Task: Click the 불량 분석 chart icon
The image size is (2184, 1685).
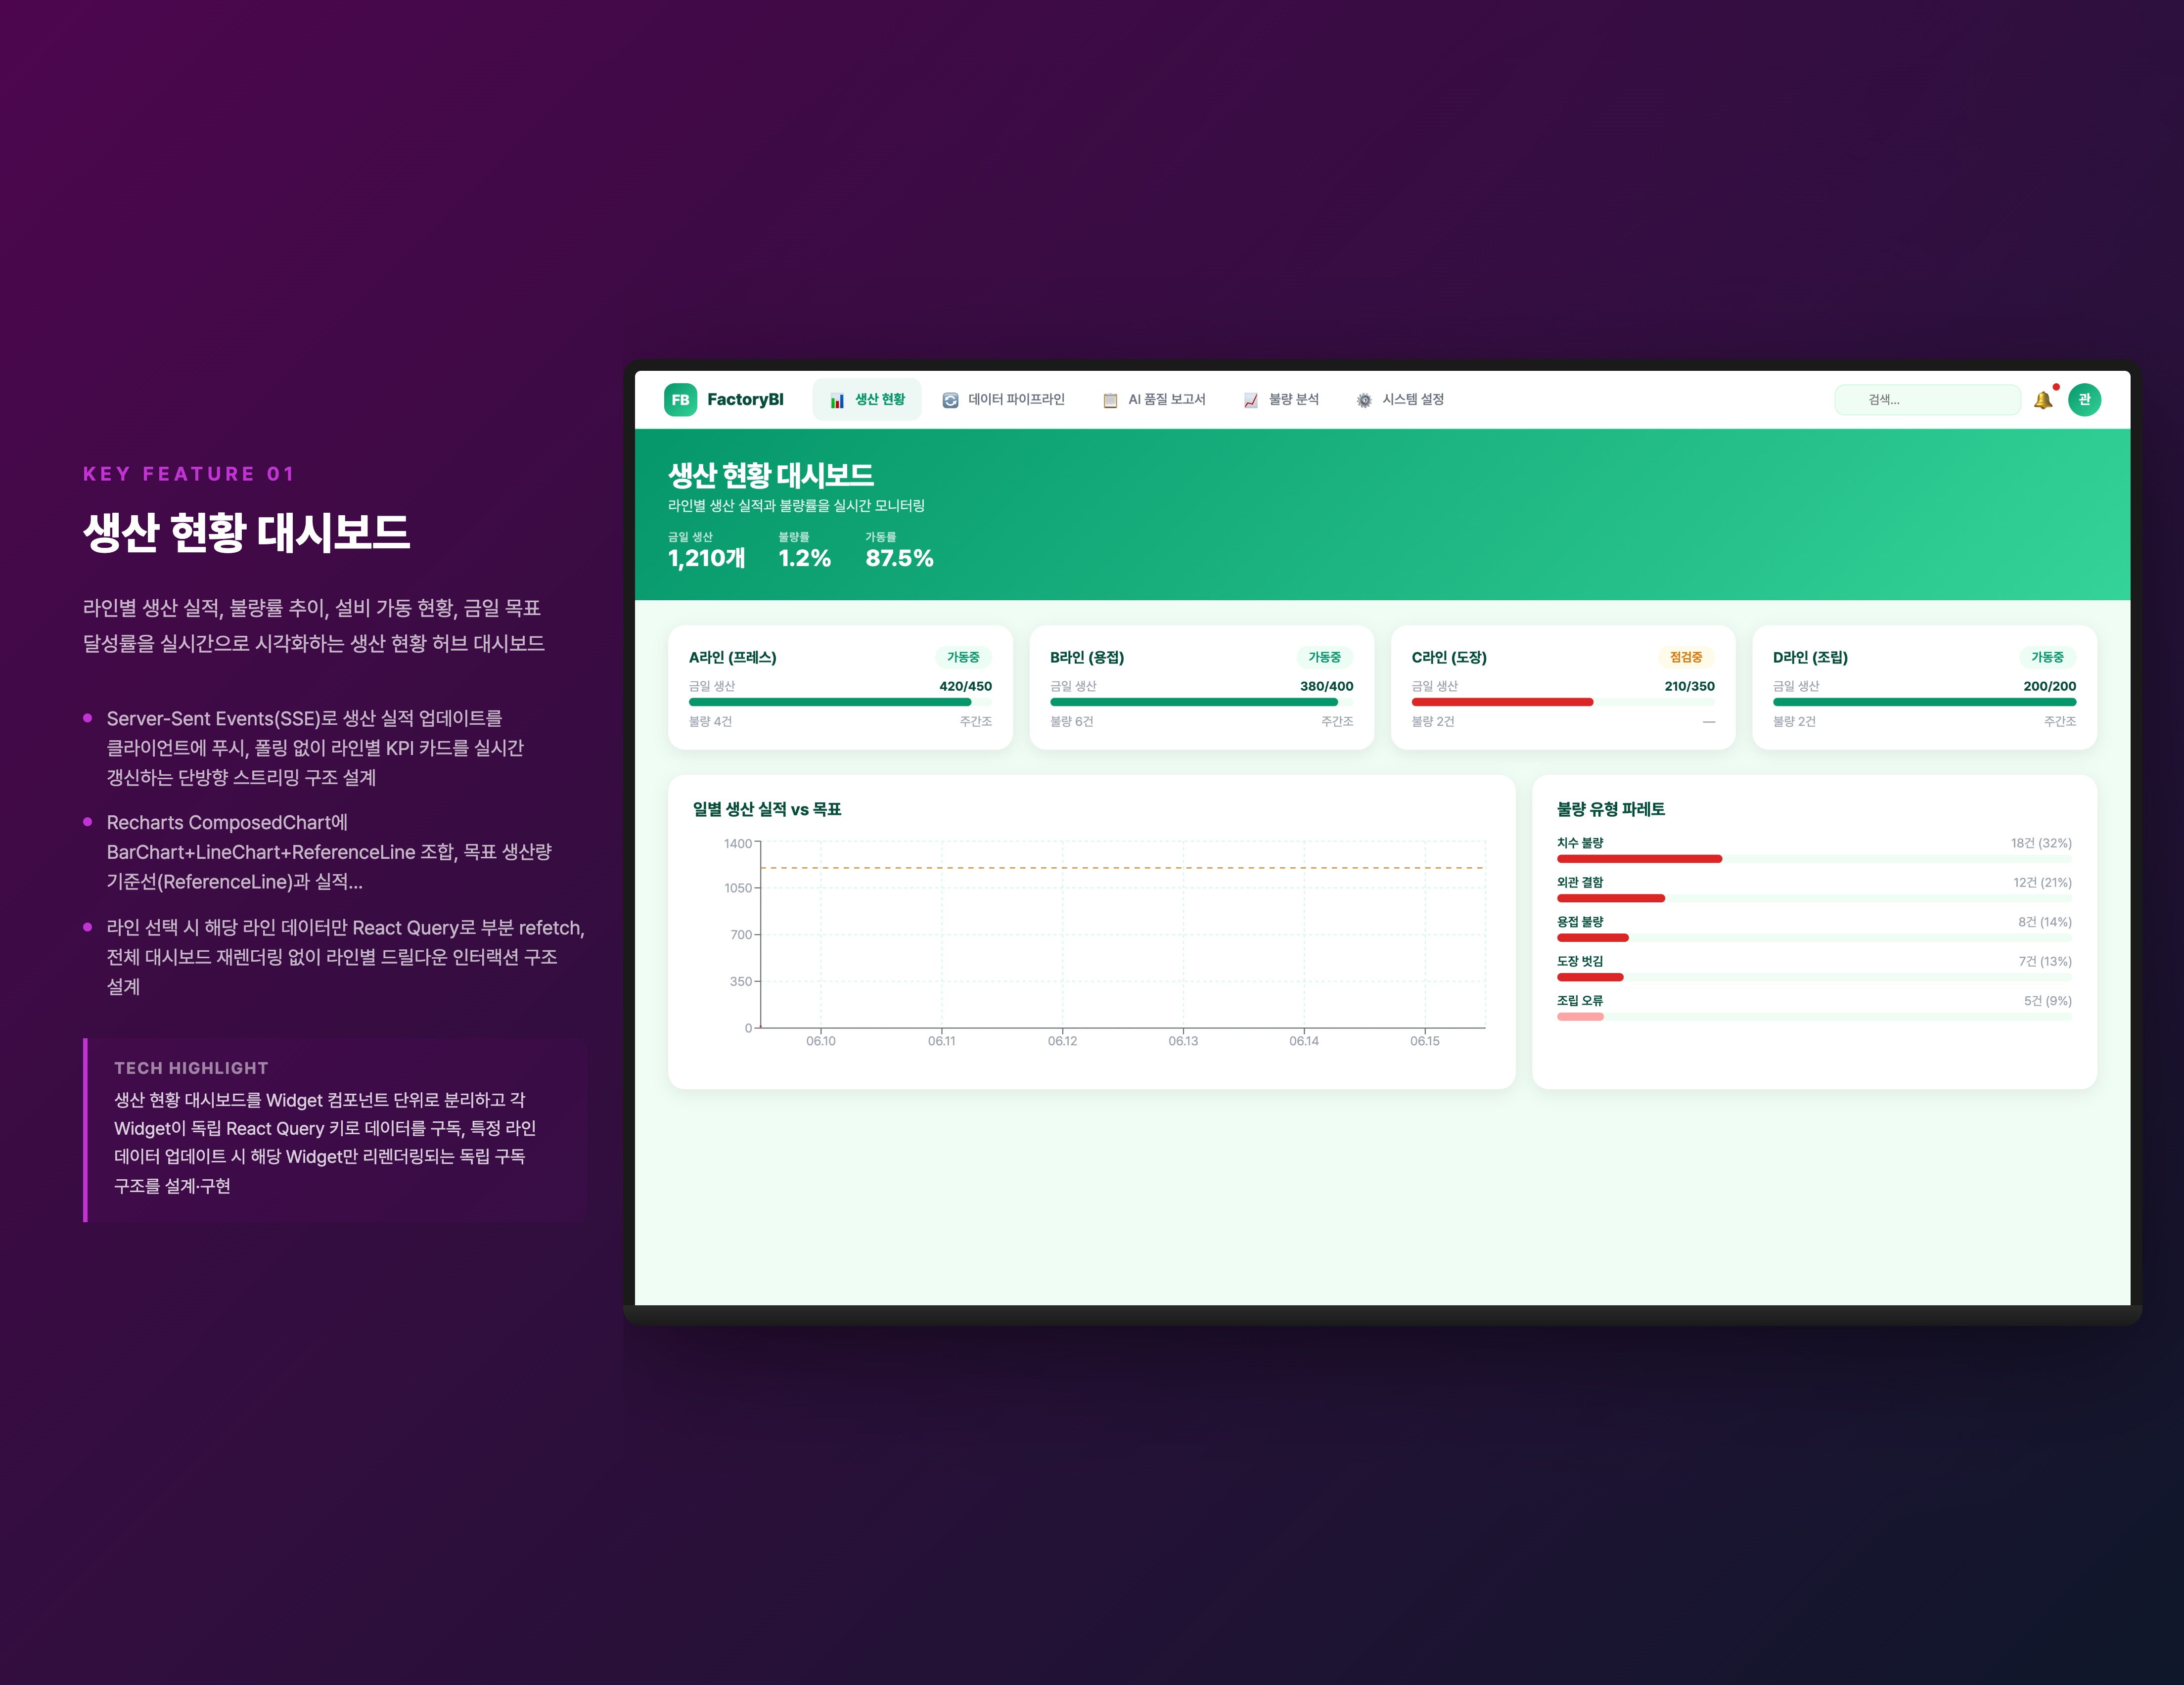Action: [x=1250, y=401]
